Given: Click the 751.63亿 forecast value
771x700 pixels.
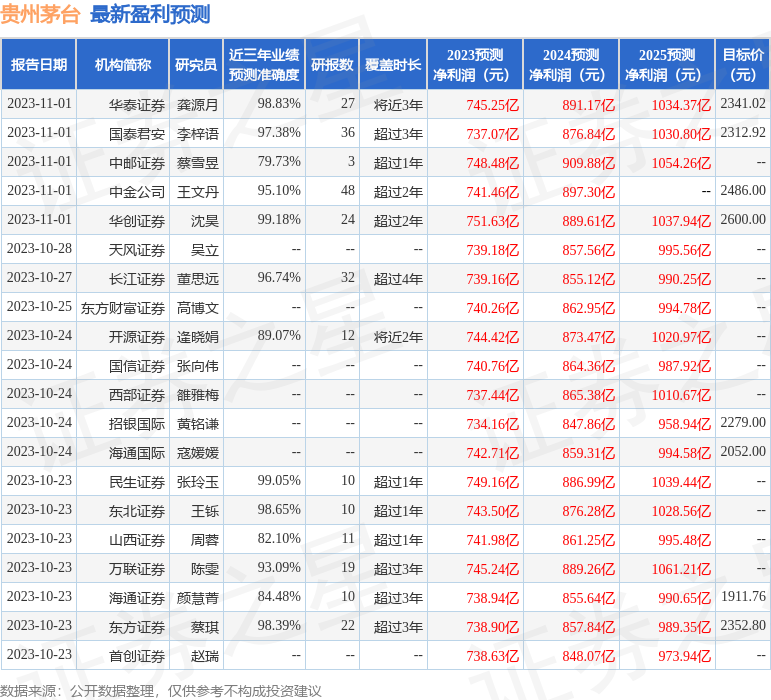Looking at the screenshot, I should [493, 221].
